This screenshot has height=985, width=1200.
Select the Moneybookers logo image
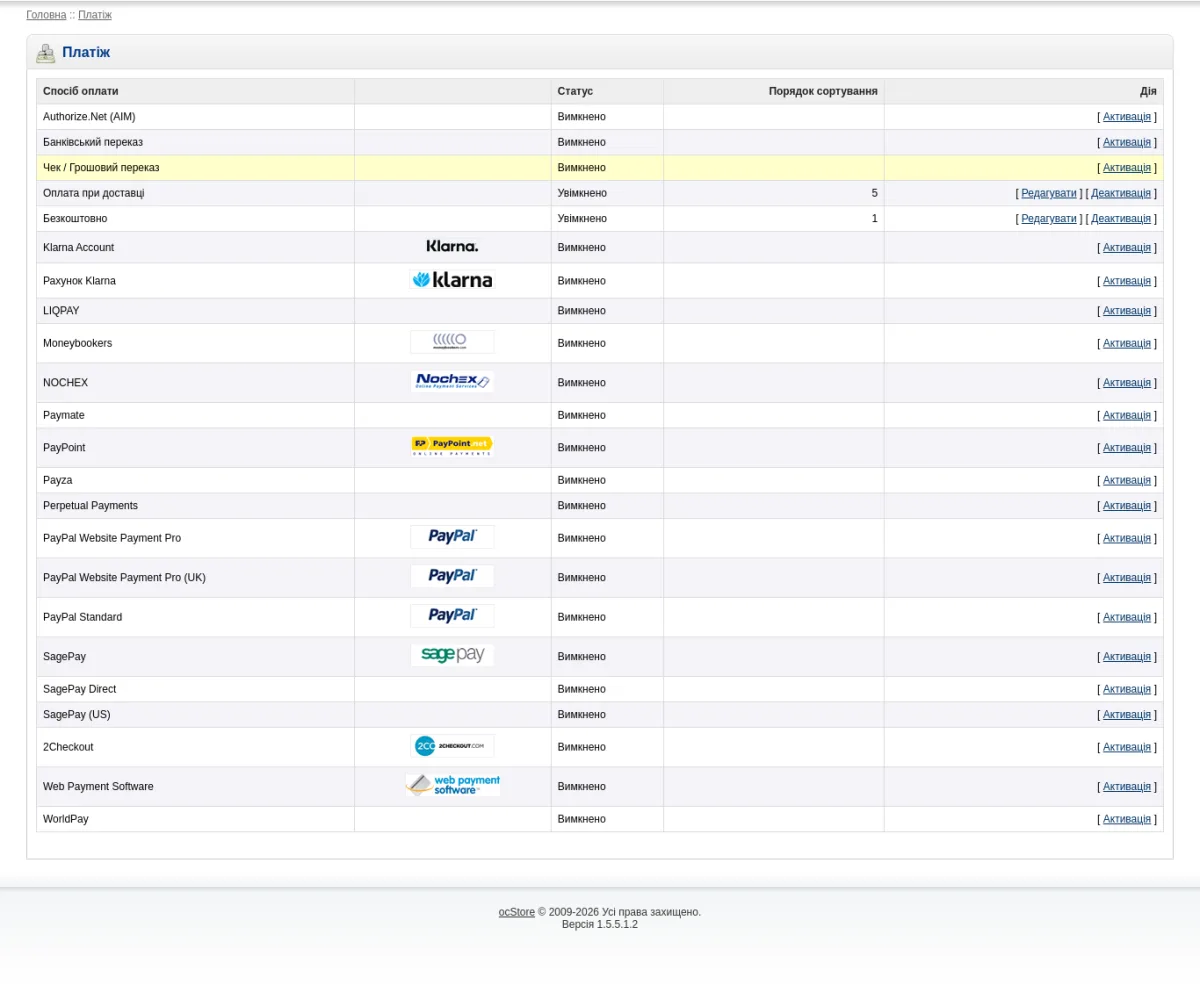coord(452,342)
